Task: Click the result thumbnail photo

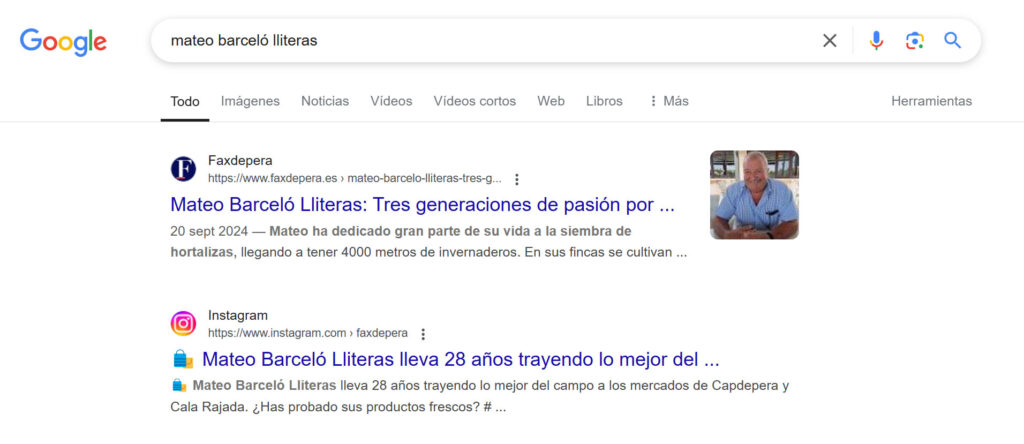Action: (754, 195)
